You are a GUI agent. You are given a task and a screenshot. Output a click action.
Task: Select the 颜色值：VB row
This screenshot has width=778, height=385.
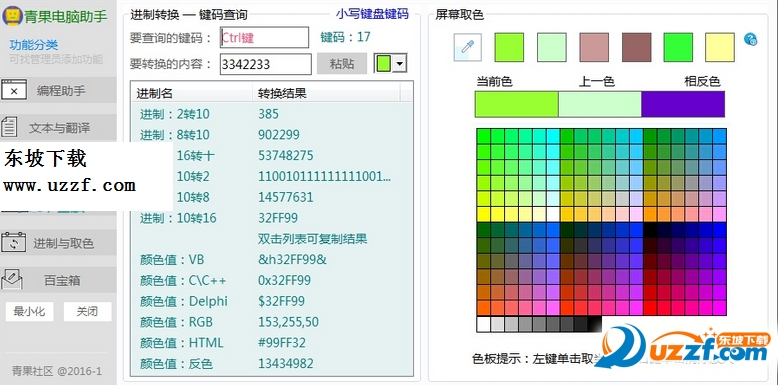(271, 260)
